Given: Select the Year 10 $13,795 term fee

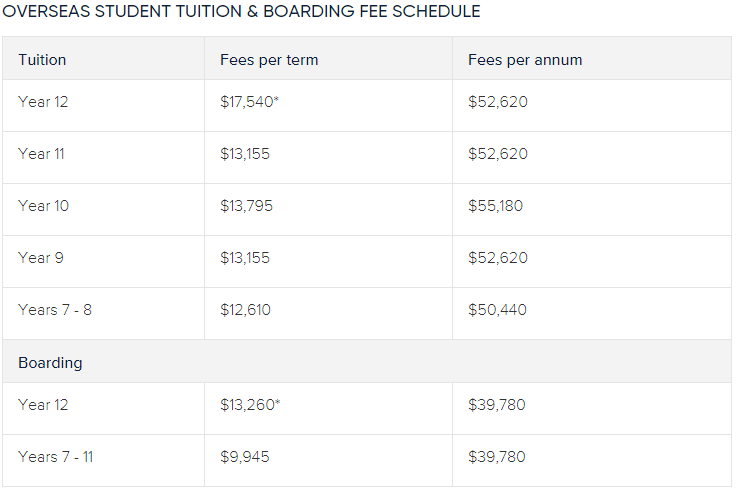Looking at the screenshot, I should pos(246,205).
